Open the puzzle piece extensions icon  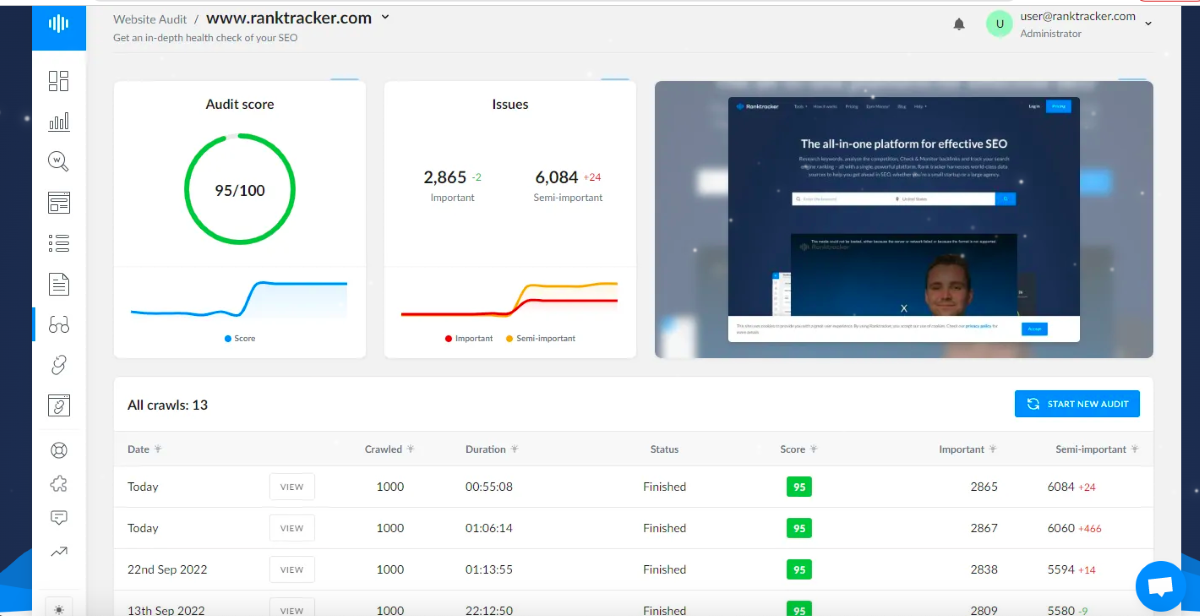click(x=59, y=484)
